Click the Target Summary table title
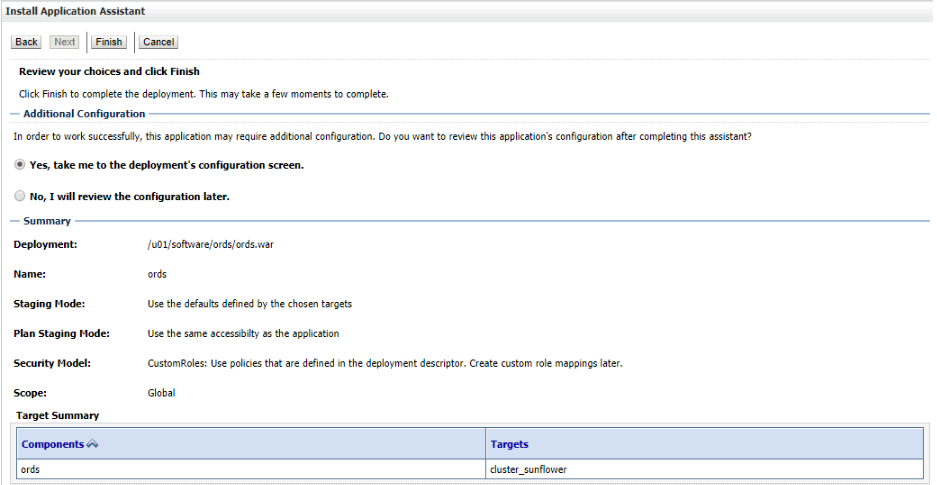937x485 pixels. coord(58,415)
